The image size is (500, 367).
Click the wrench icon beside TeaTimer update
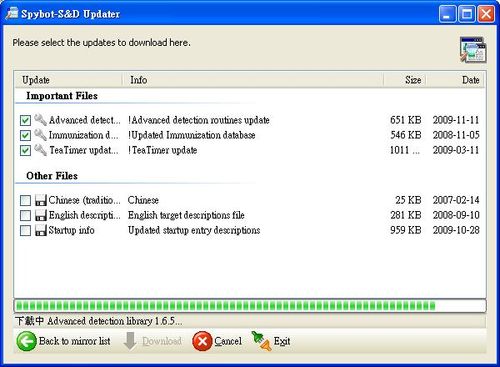40,150
